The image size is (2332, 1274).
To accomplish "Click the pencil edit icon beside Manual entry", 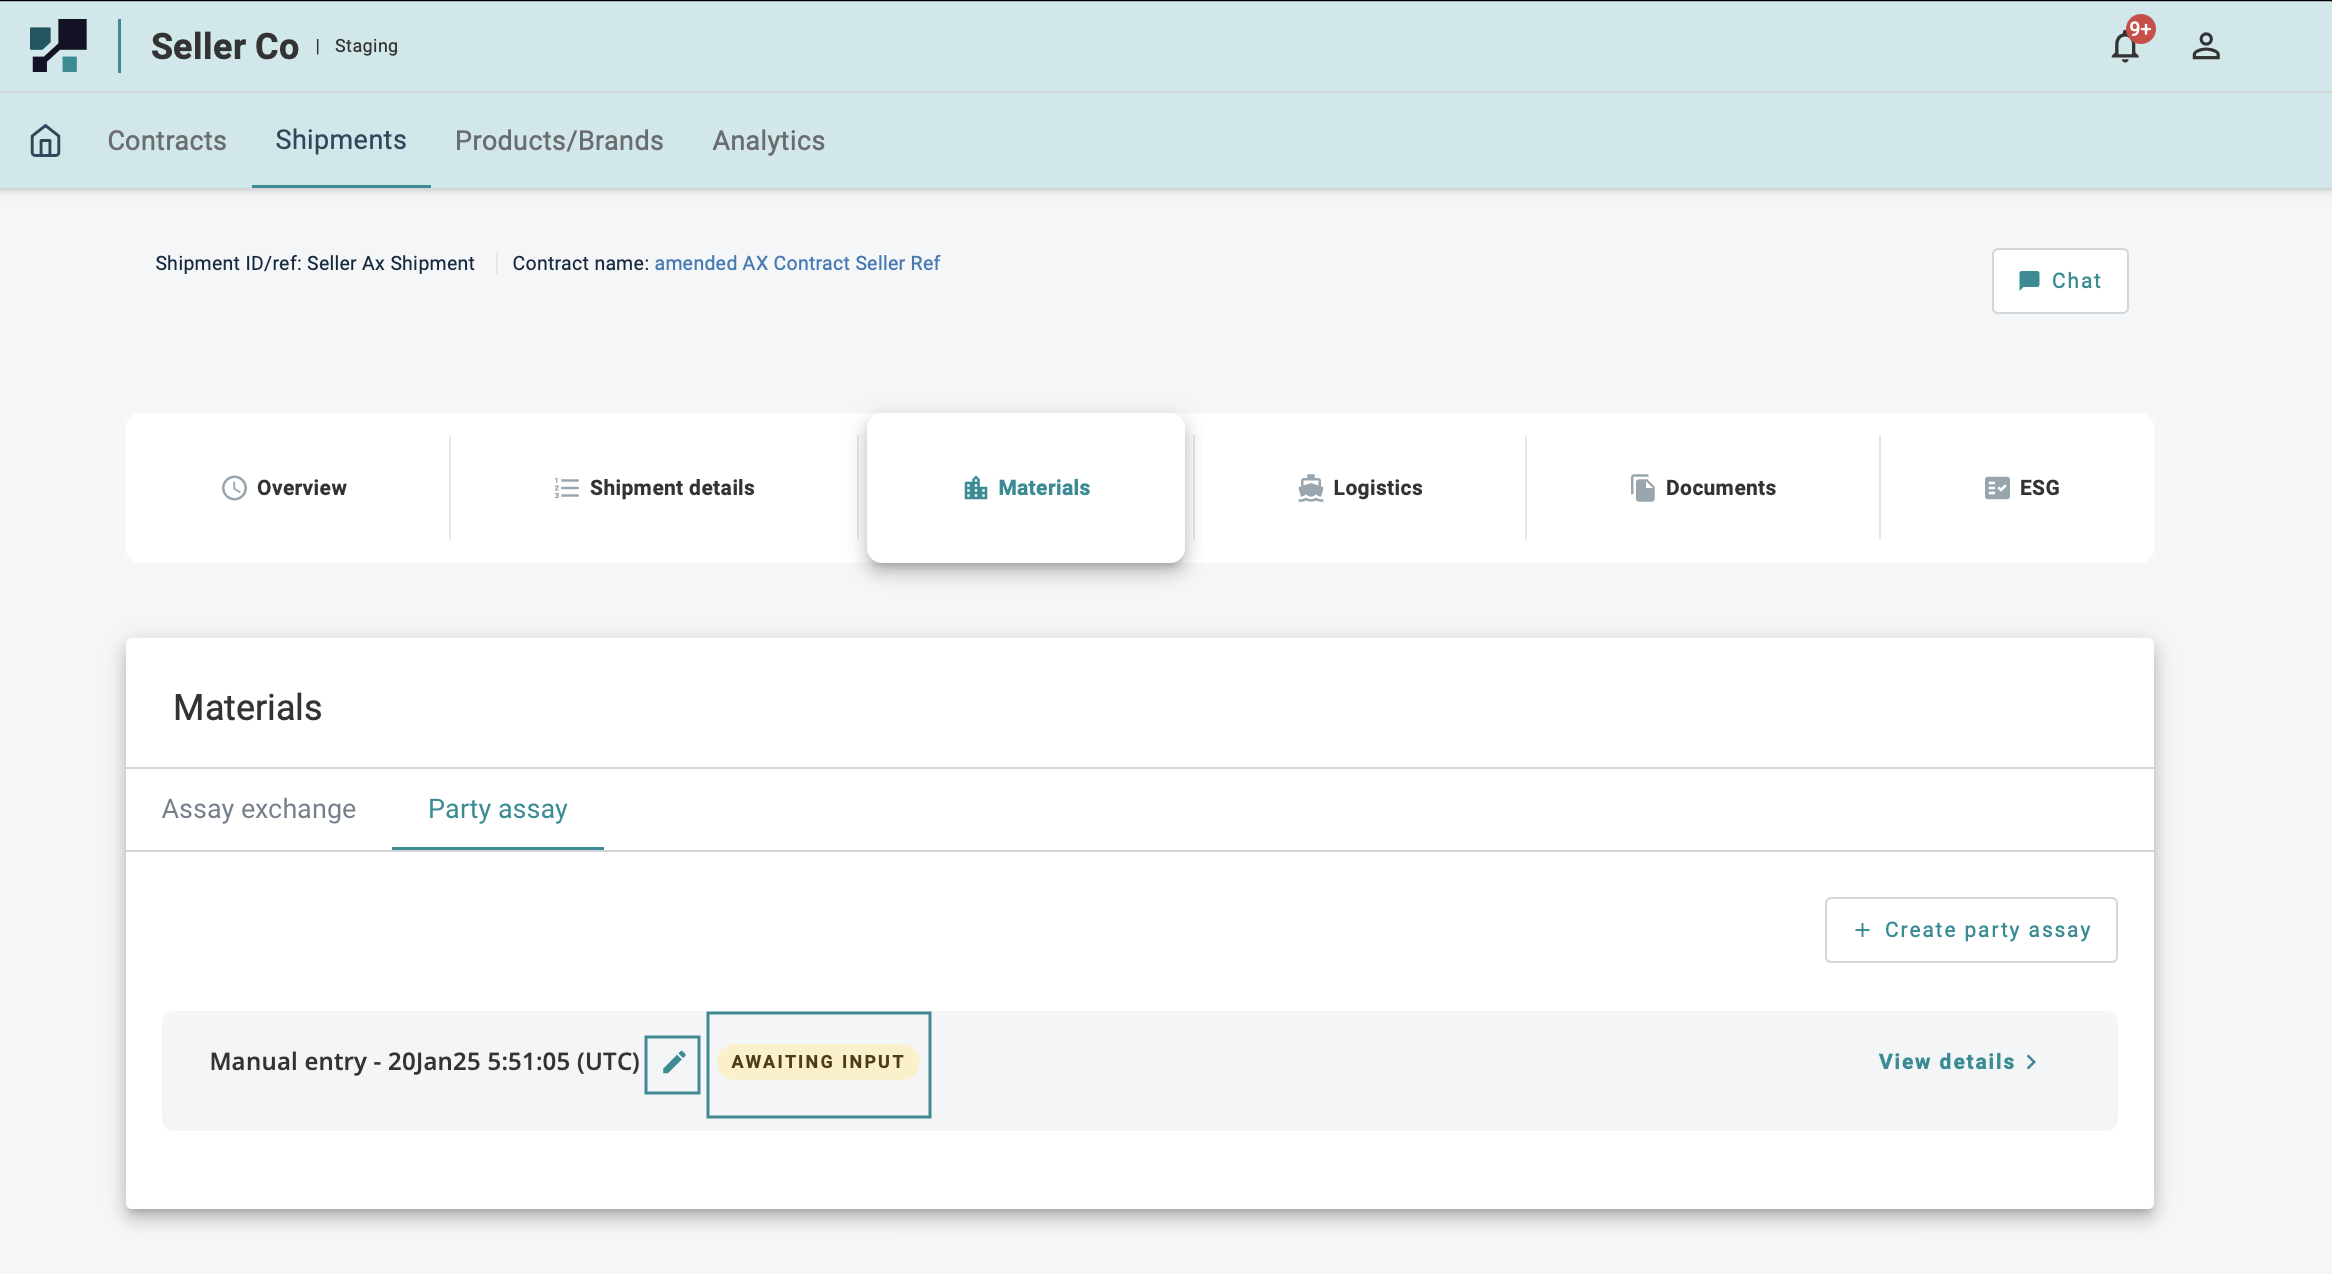I will 673,1062.
